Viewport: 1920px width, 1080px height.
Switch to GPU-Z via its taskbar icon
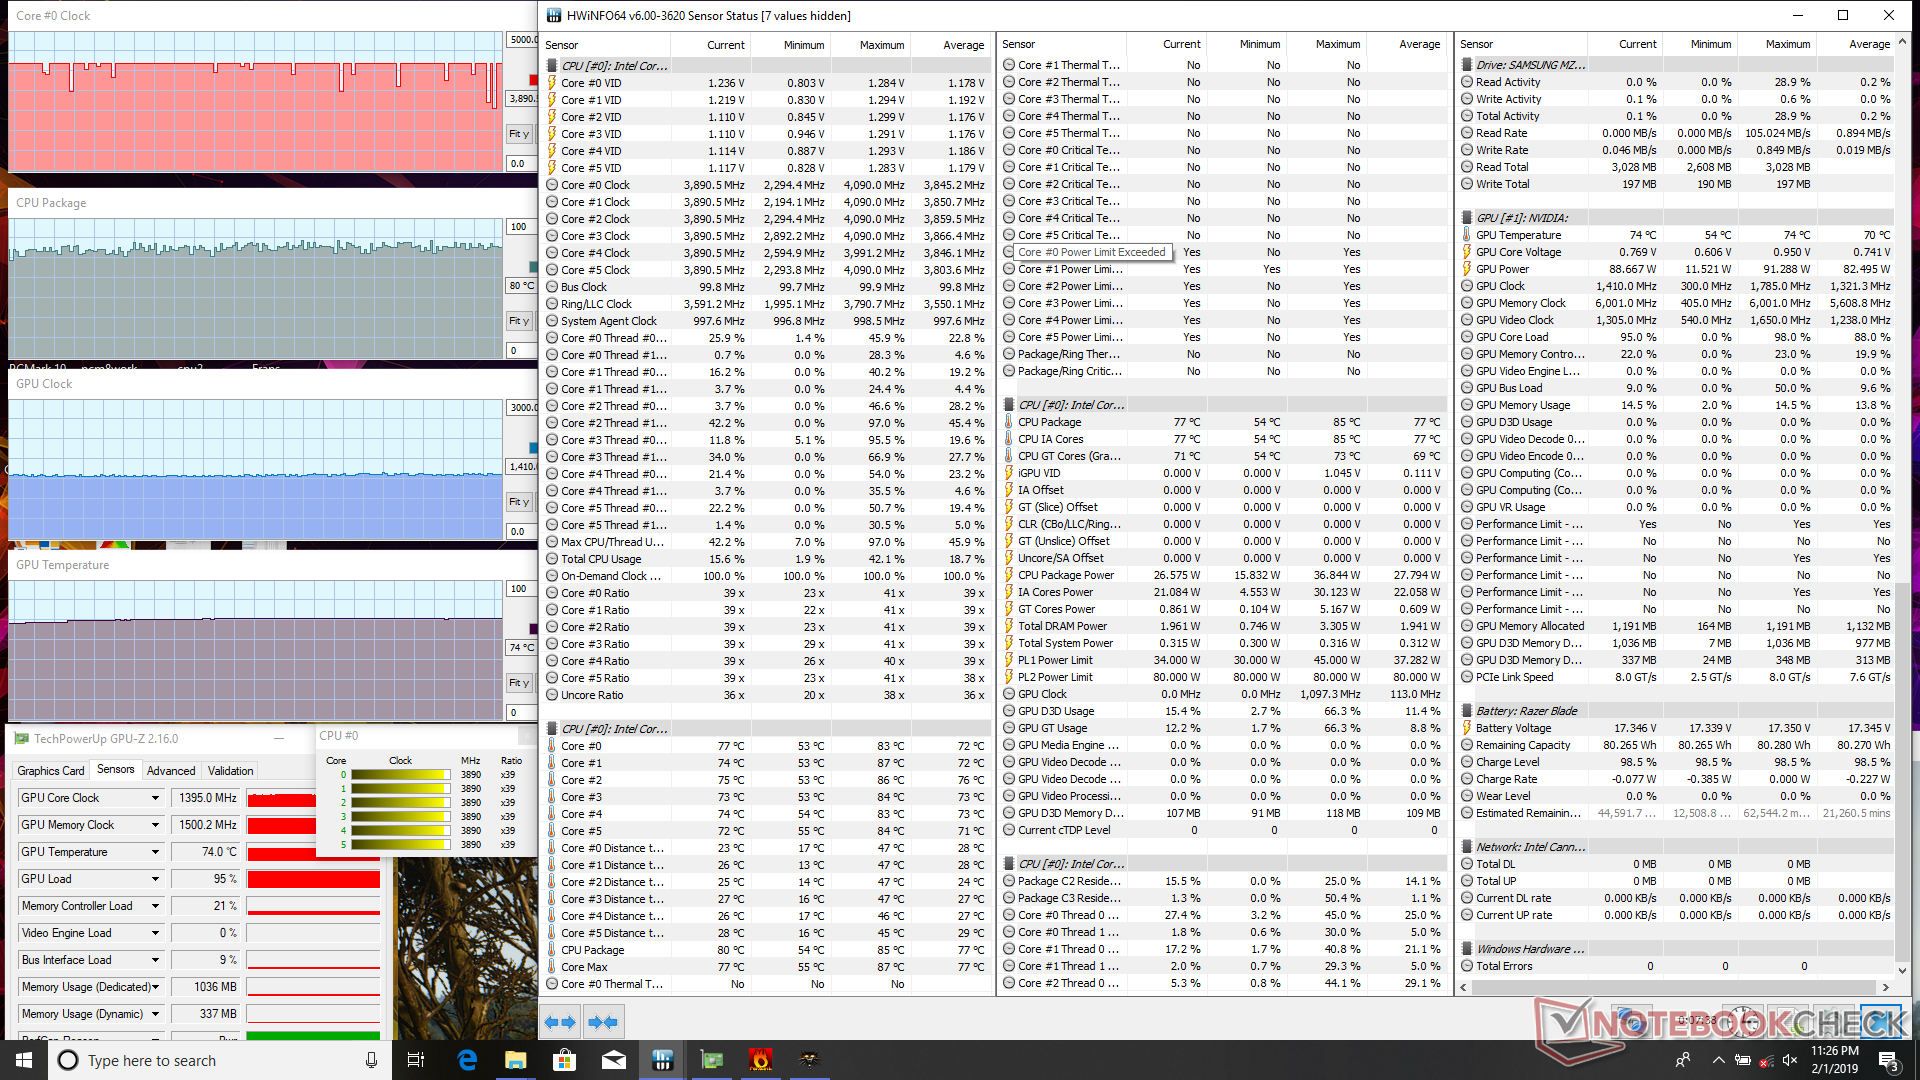[712, 1060]
